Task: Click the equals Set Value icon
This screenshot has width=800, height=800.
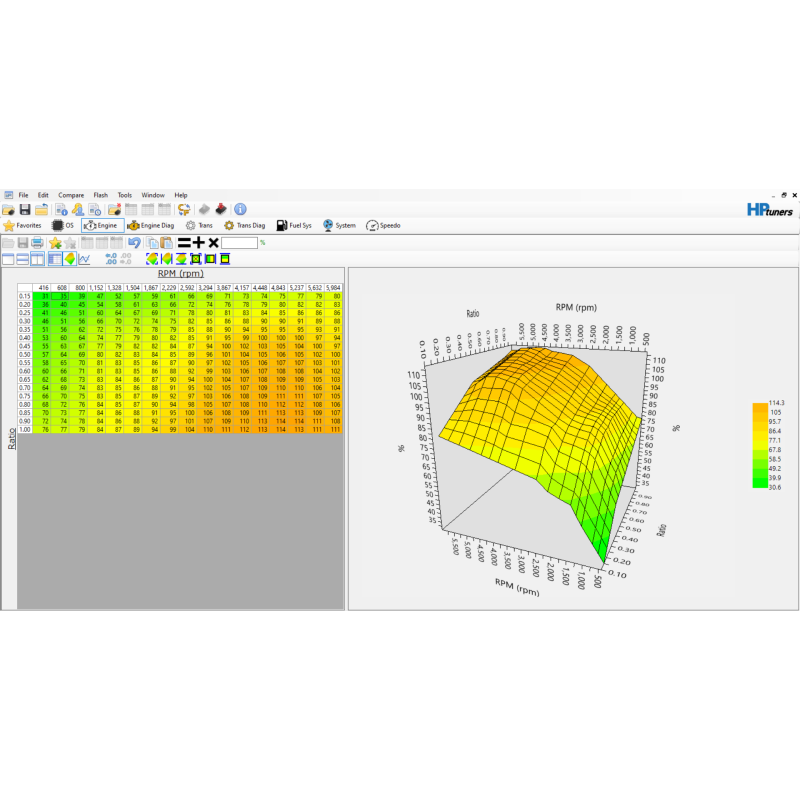Action: [x=184, y=243]
